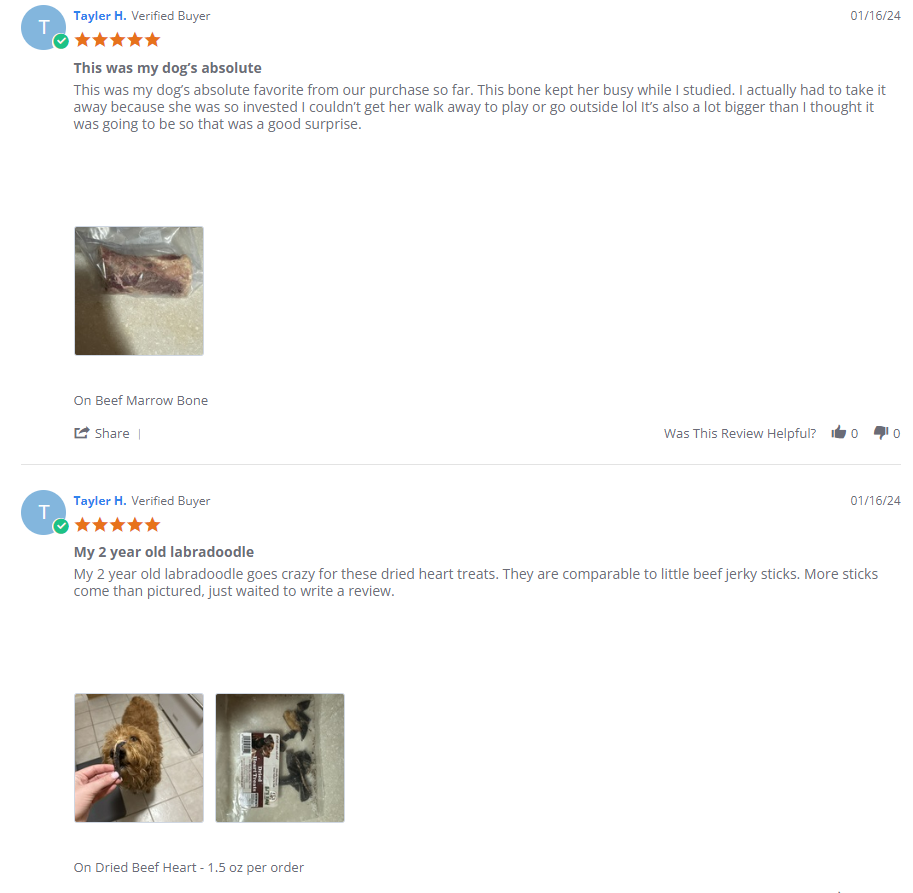Click five-star rating on labradoodle review
913x893 pixels.
pyautogui.click(x=118, y=525)
